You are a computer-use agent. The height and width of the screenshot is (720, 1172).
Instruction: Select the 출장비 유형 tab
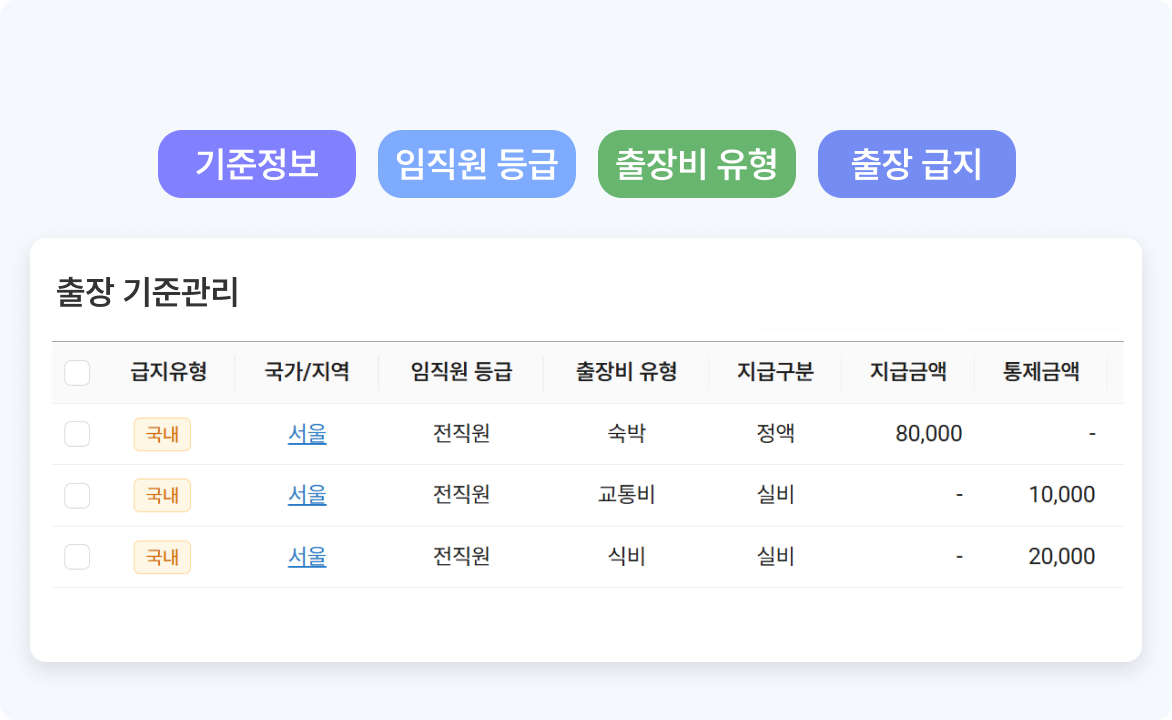(x=697, y=164)
